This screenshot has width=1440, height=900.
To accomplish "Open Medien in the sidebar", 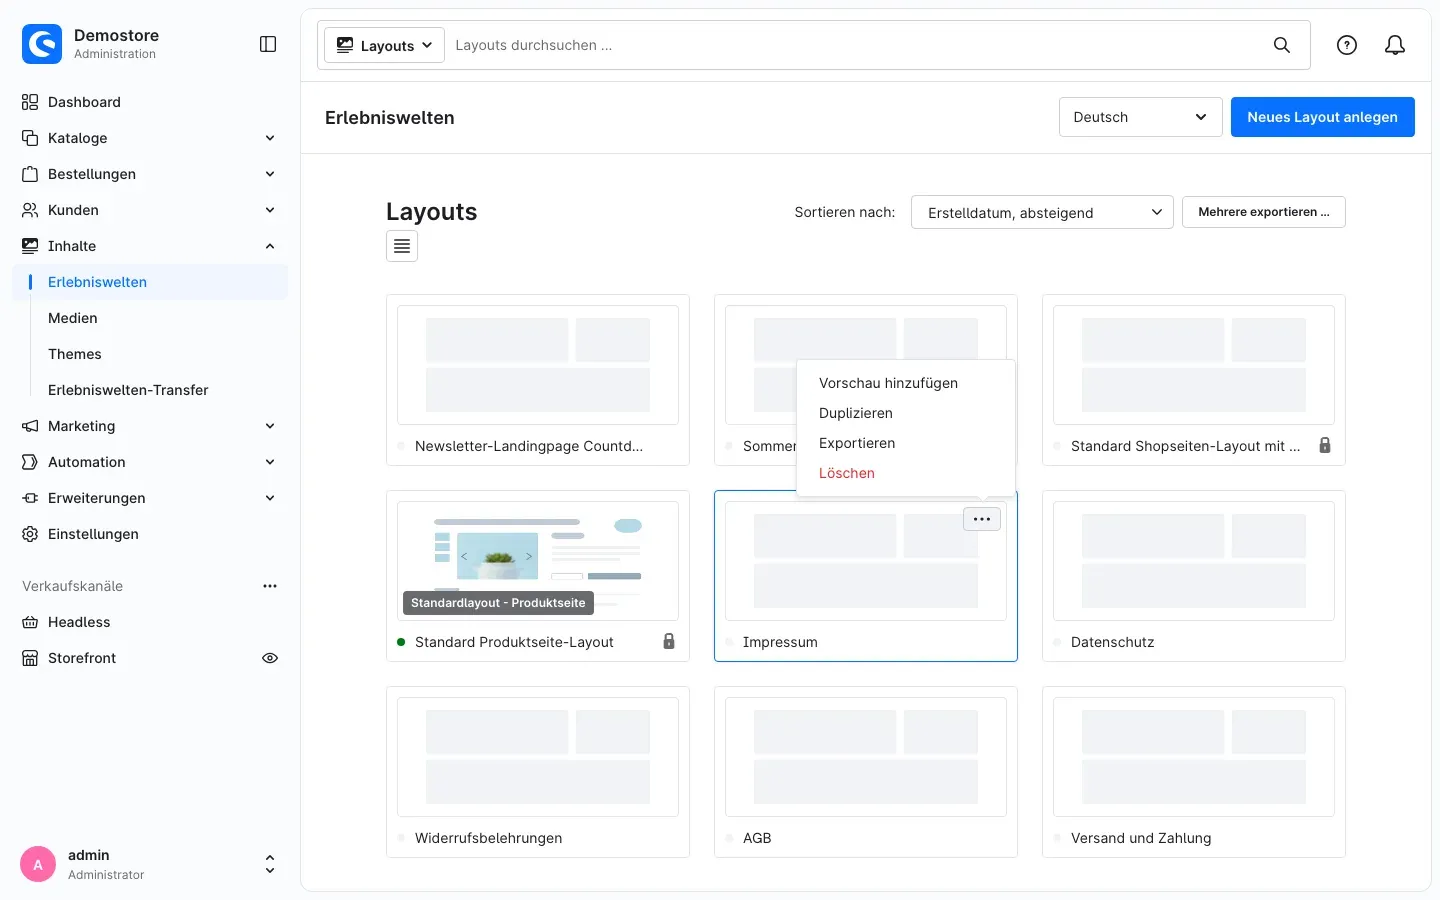I will (73, 318).
